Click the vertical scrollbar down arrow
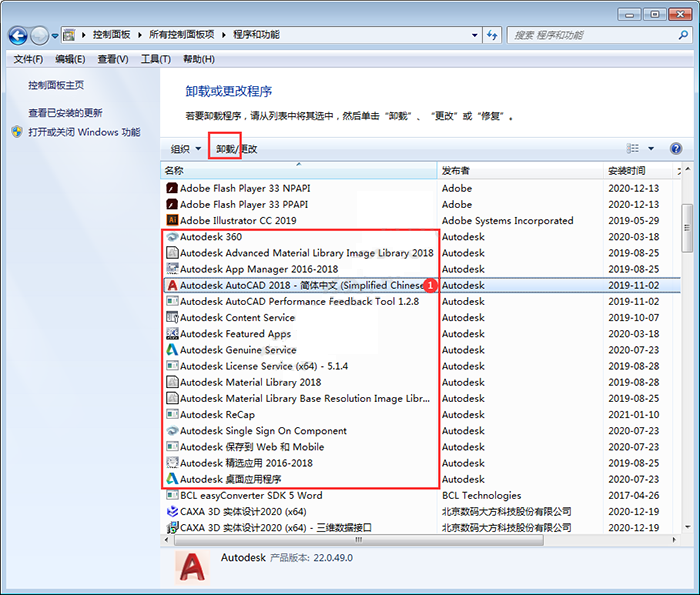The image size is (700, 595). tap(687, 527)
